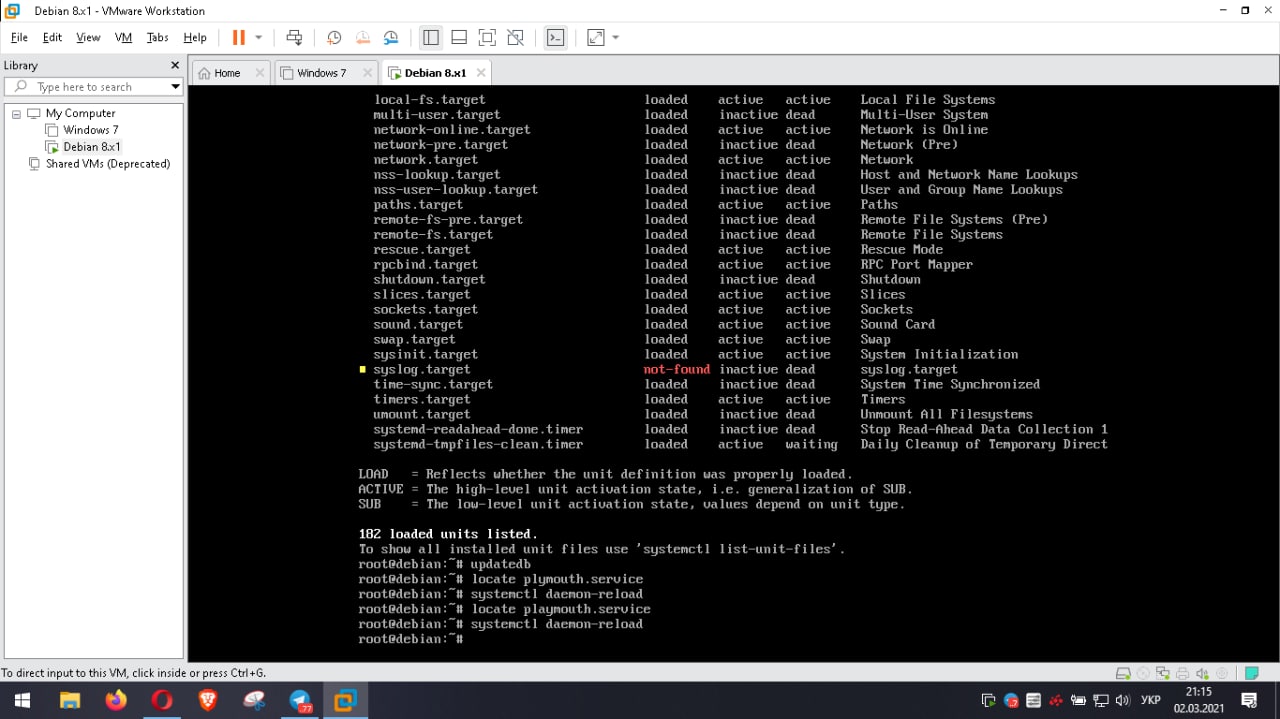The image size is (1280, 719).
Task: Select Windows 7 in the library tree
Action: click(90, 130)
